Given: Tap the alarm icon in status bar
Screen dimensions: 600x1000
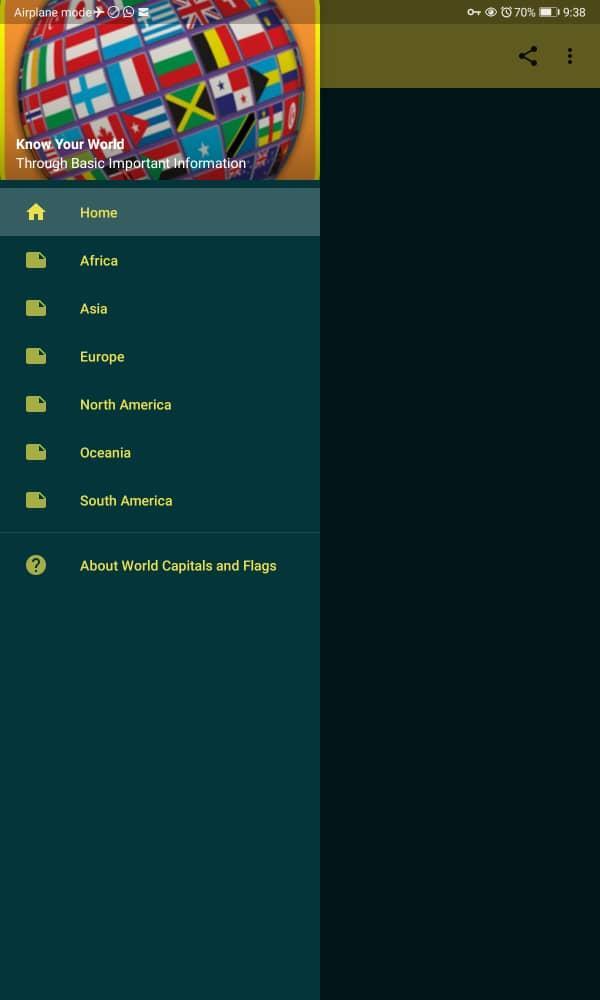Looking at the screenshot, I should (506, 12).
